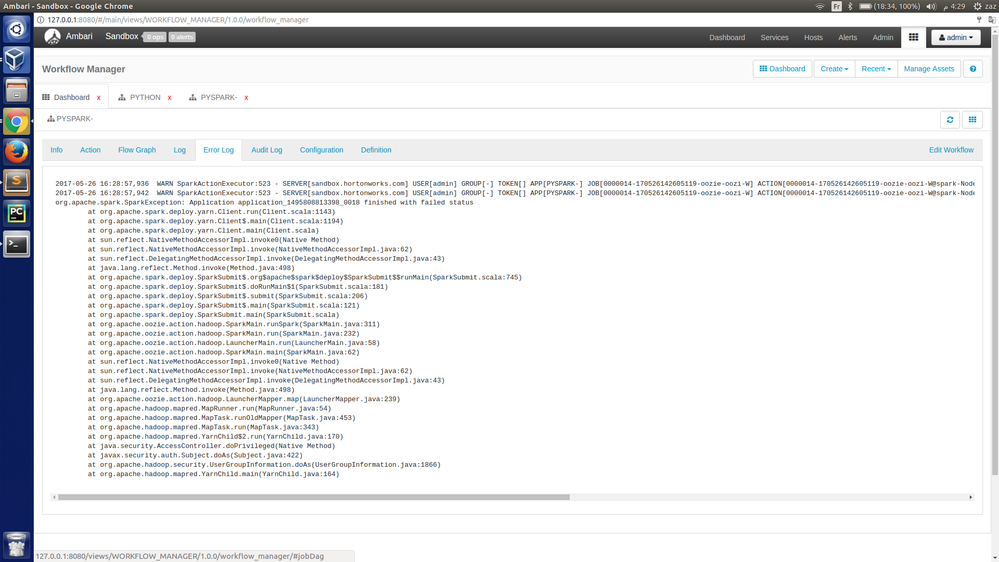This screenshot has width=999, height=562.
Task: Select the Dashboard workflow tab
Action: click(x=71, y=97)
